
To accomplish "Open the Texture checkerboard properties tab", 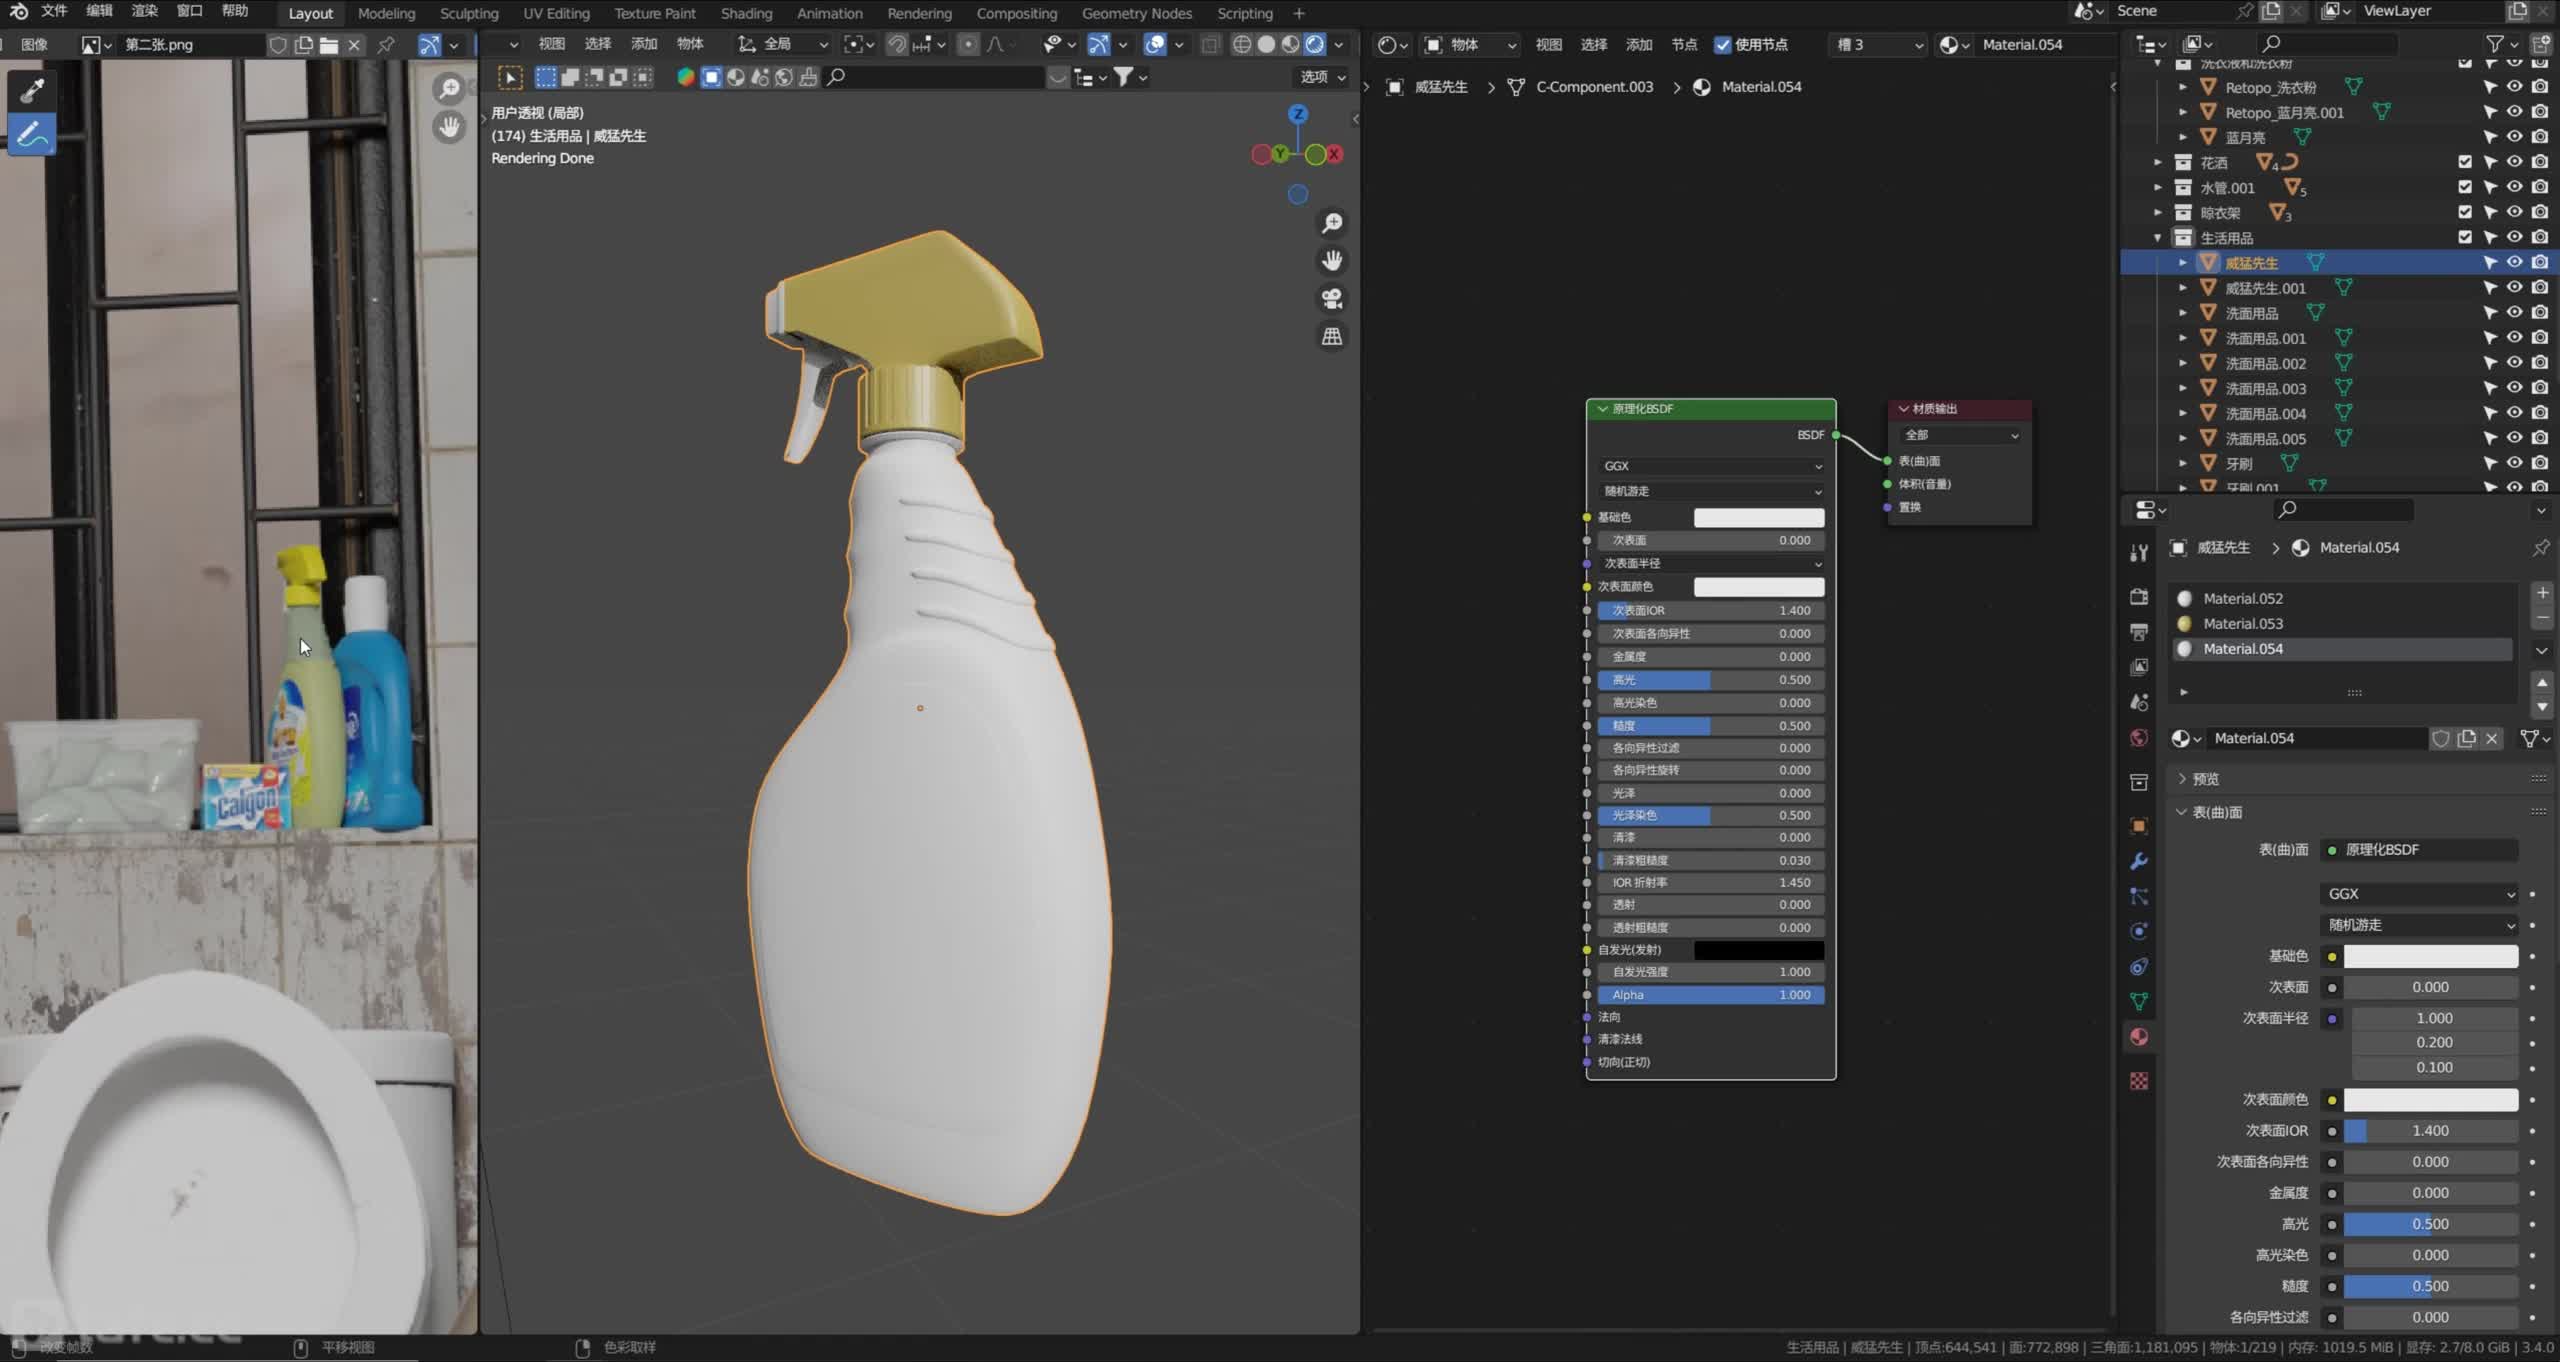I will tap(2139, 1081).
